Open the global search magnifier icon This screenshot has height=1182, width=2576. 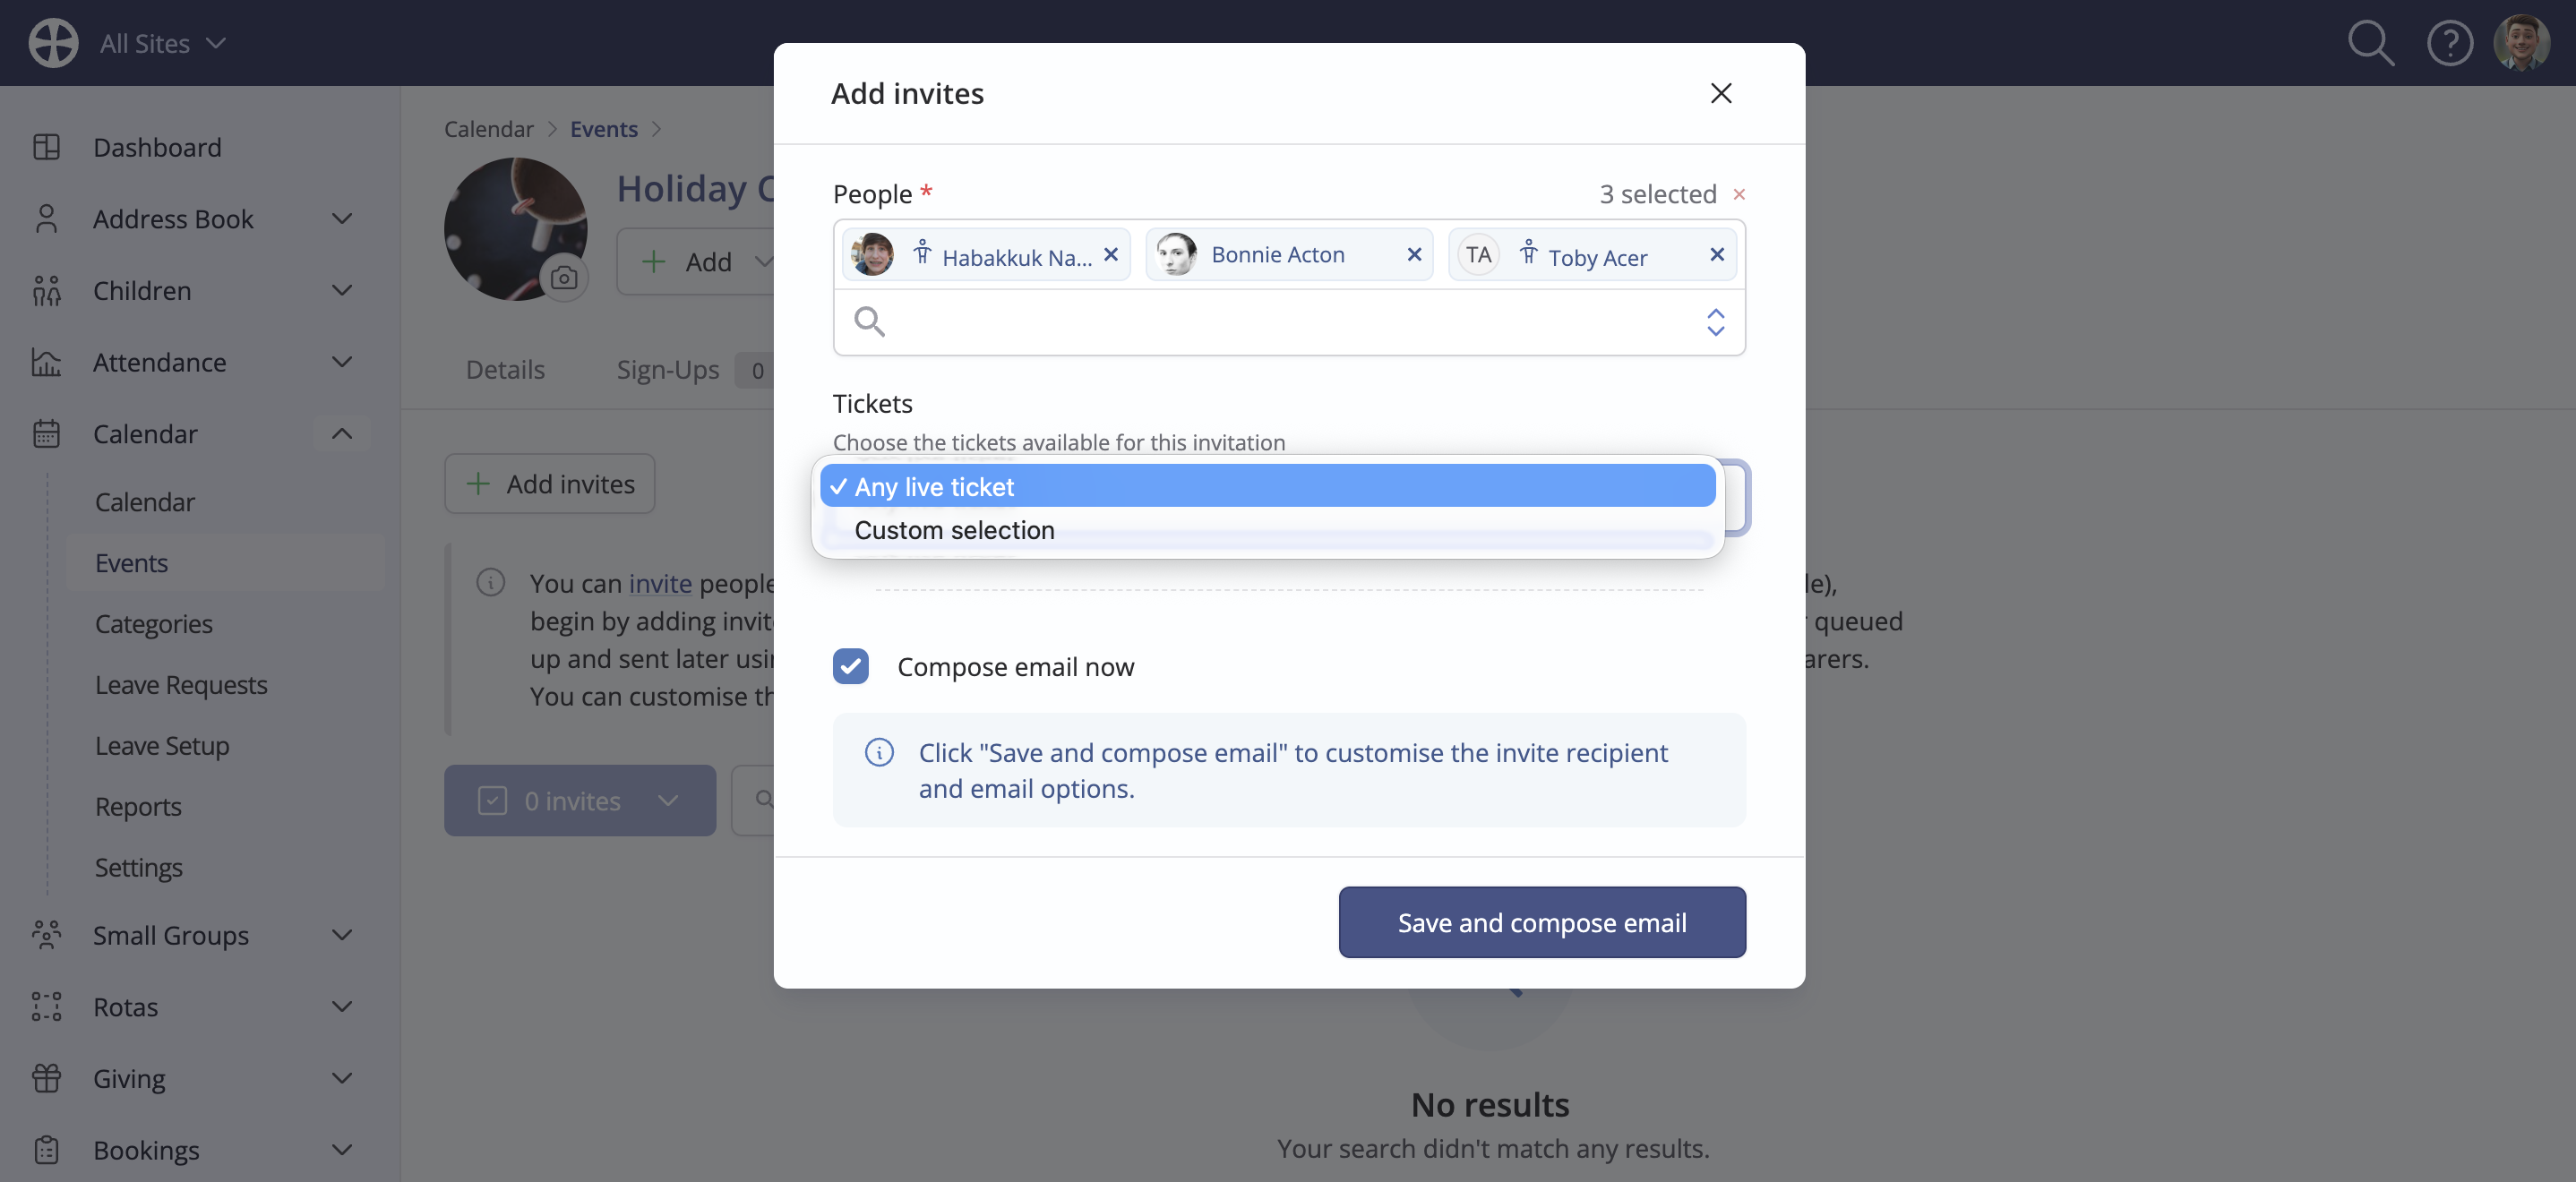(2370, 43)
